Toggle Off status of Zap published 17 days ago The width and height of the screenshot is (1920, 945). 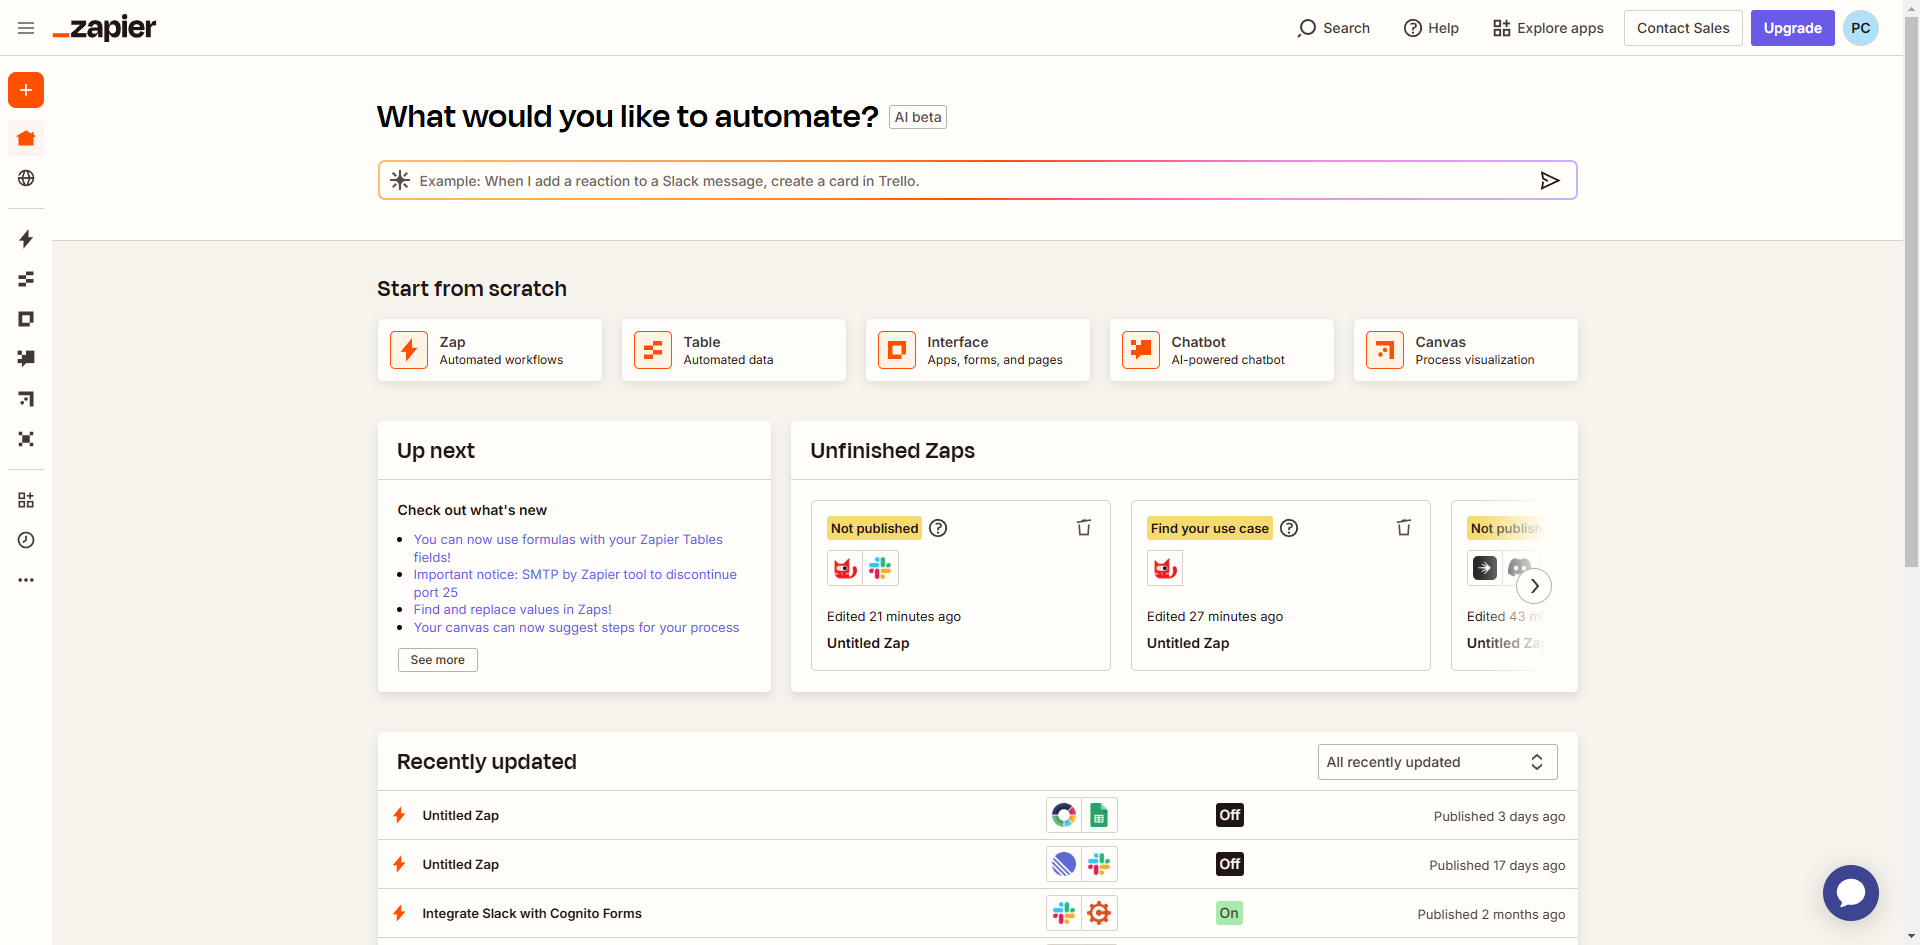1229,864
